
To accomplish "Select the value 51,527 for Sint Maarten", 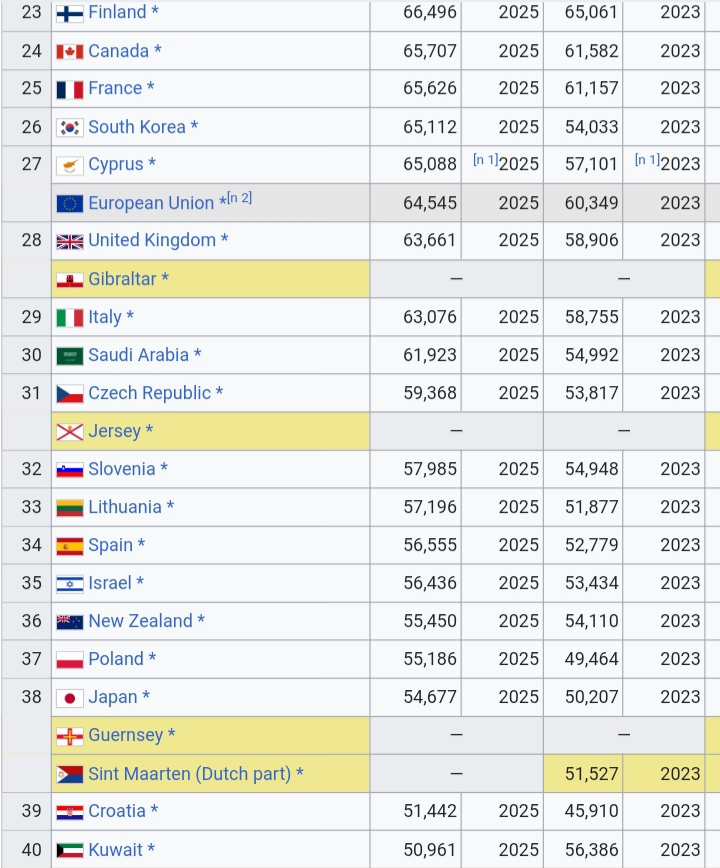I will [592, 774].
